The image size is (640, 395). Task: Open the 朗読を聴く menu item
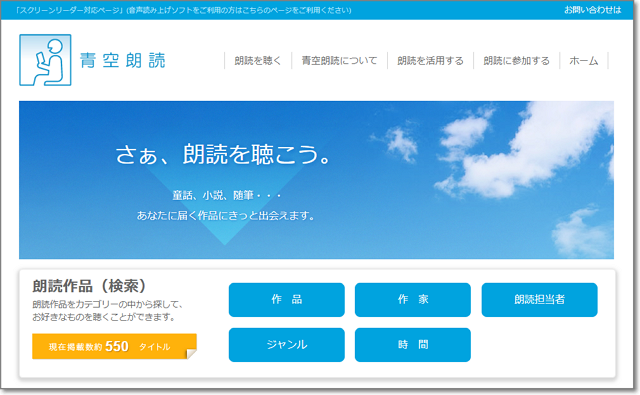[258, 61]
